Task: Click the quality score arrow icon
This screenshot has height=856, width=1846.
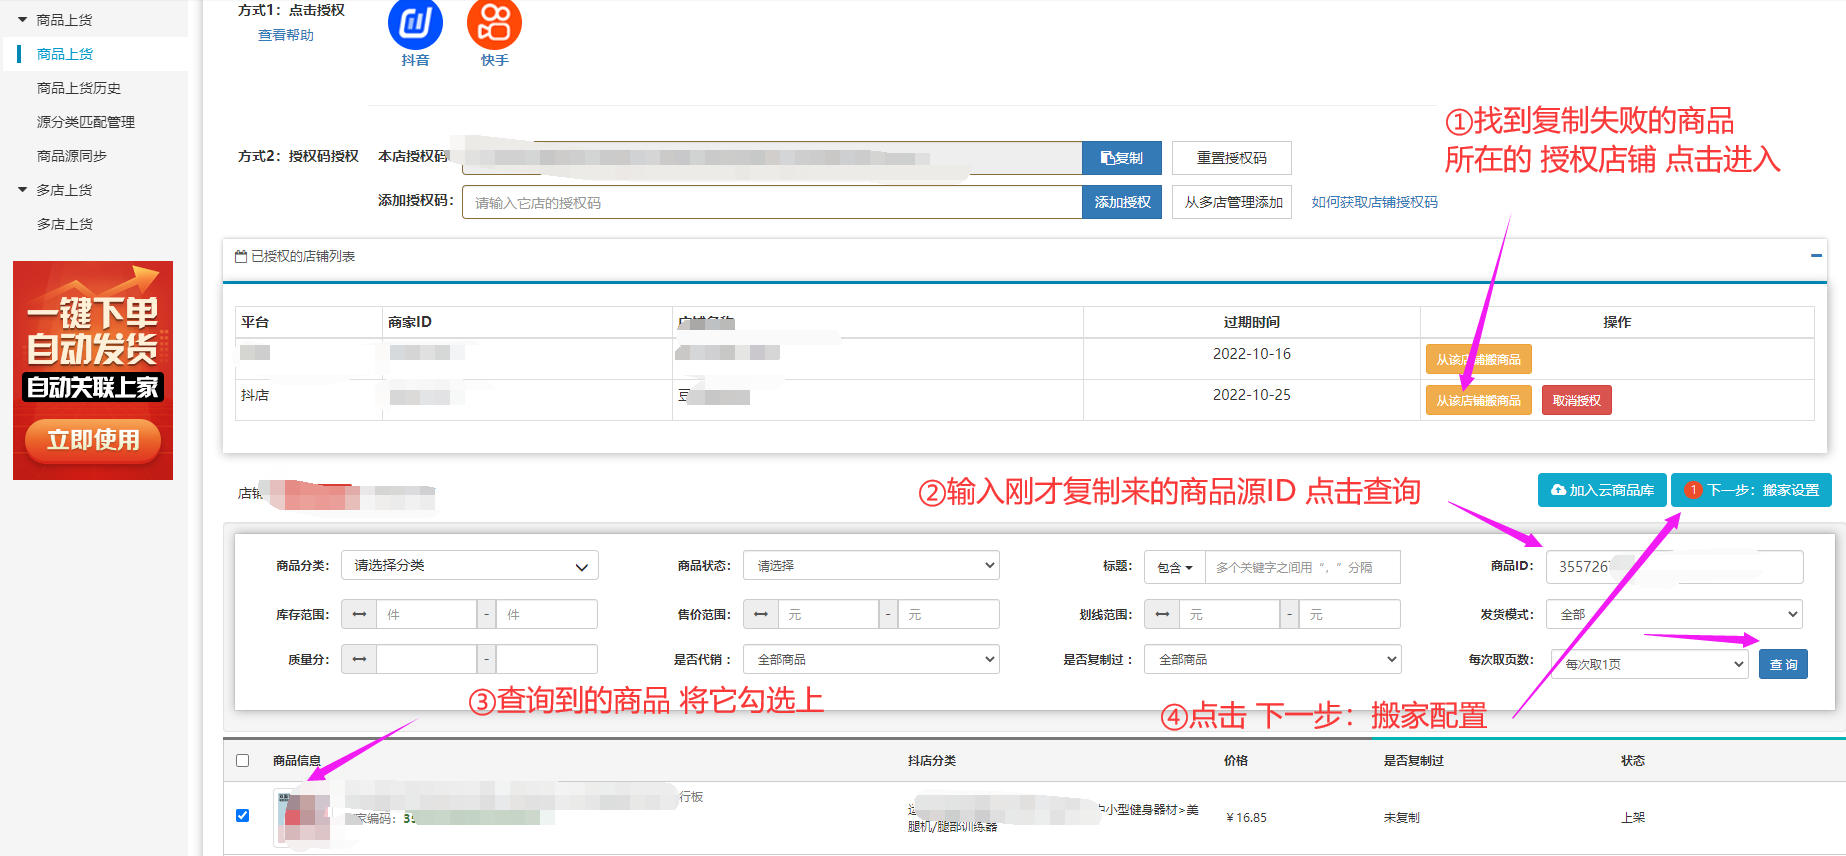Action: click(359, 659)
